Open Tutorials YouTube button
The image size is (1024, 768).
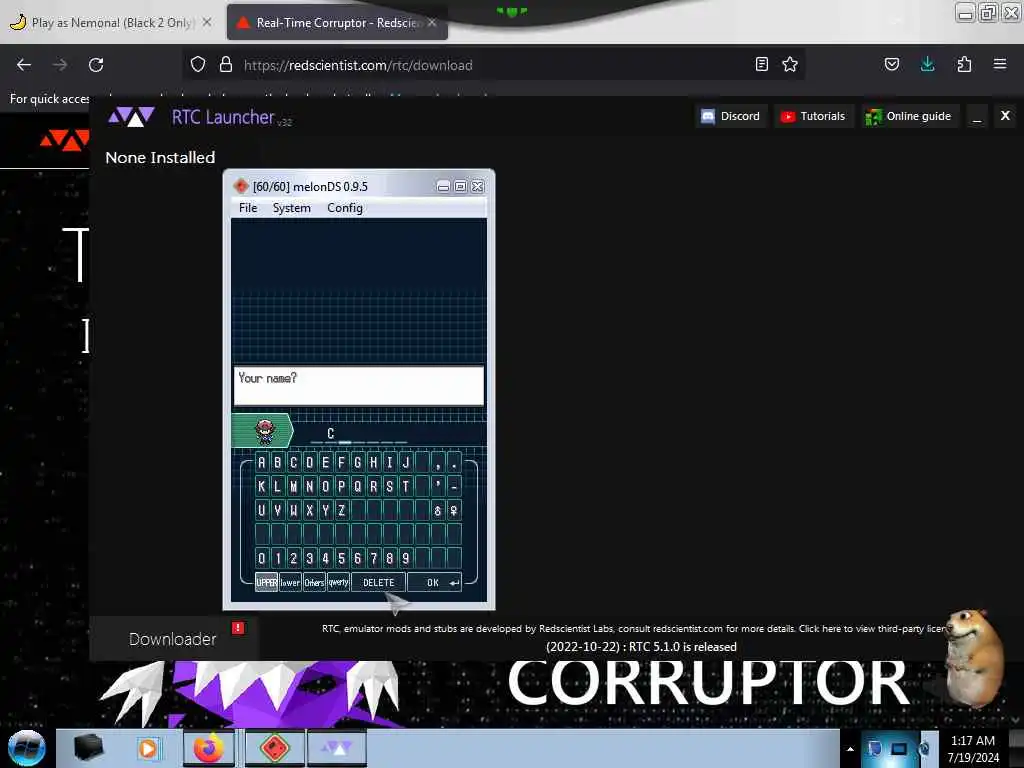814,116
